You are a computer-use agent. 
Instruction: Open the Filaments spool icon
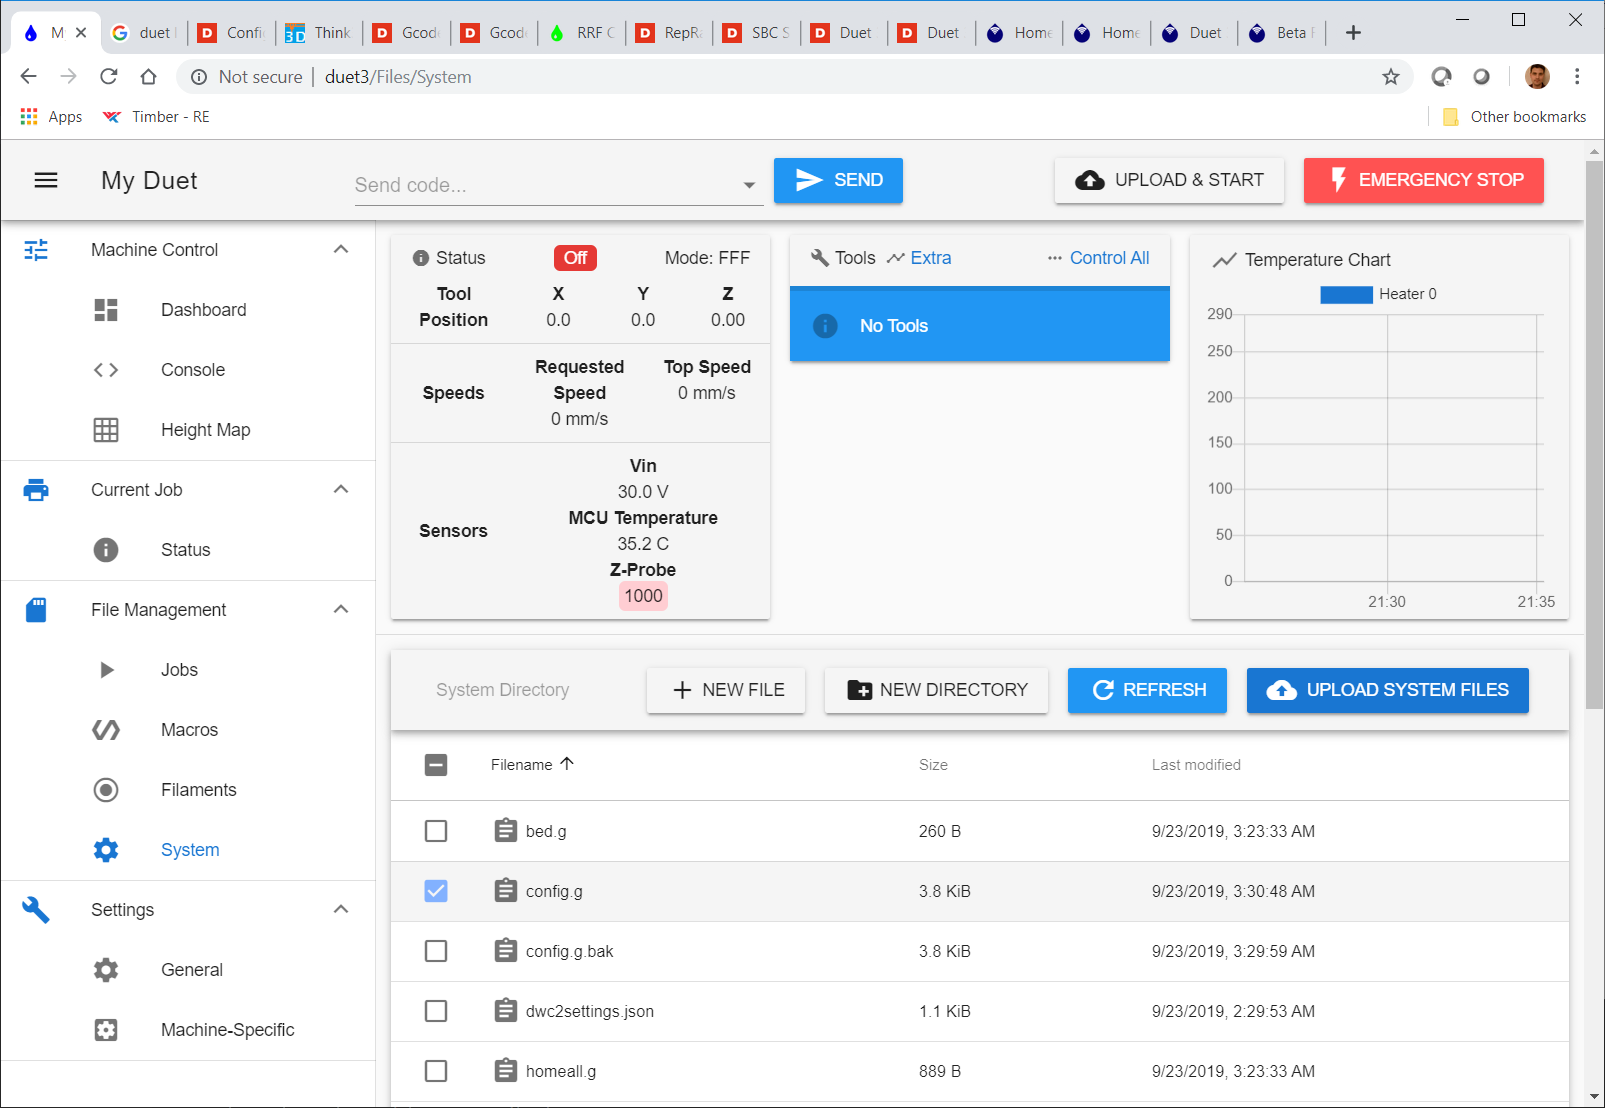pos(106,790)
